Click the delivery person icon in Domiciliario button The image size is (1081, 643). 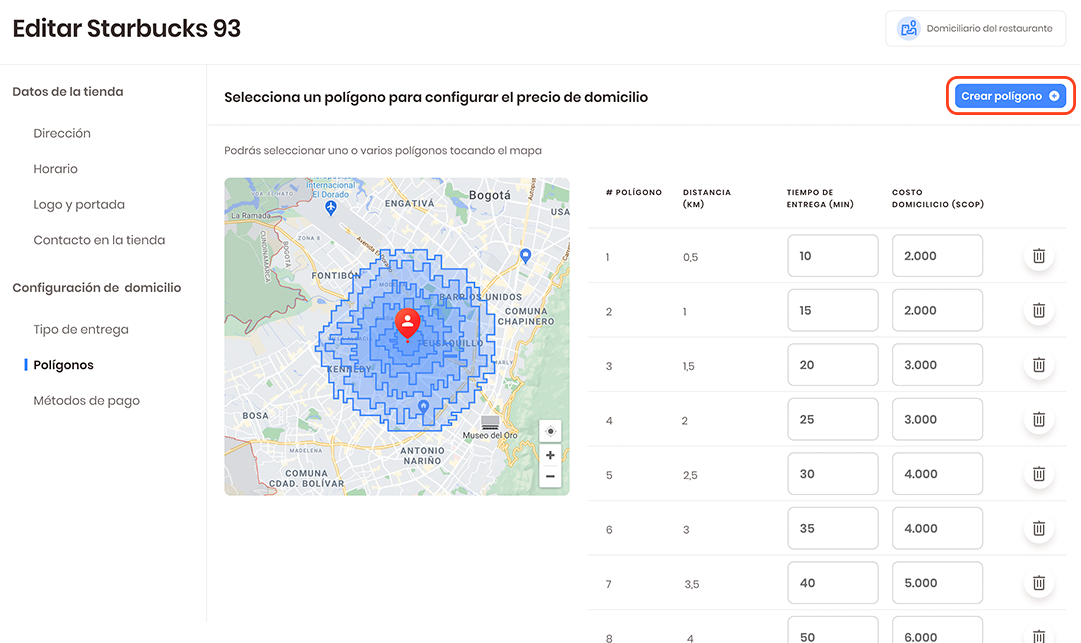[908, 28]
